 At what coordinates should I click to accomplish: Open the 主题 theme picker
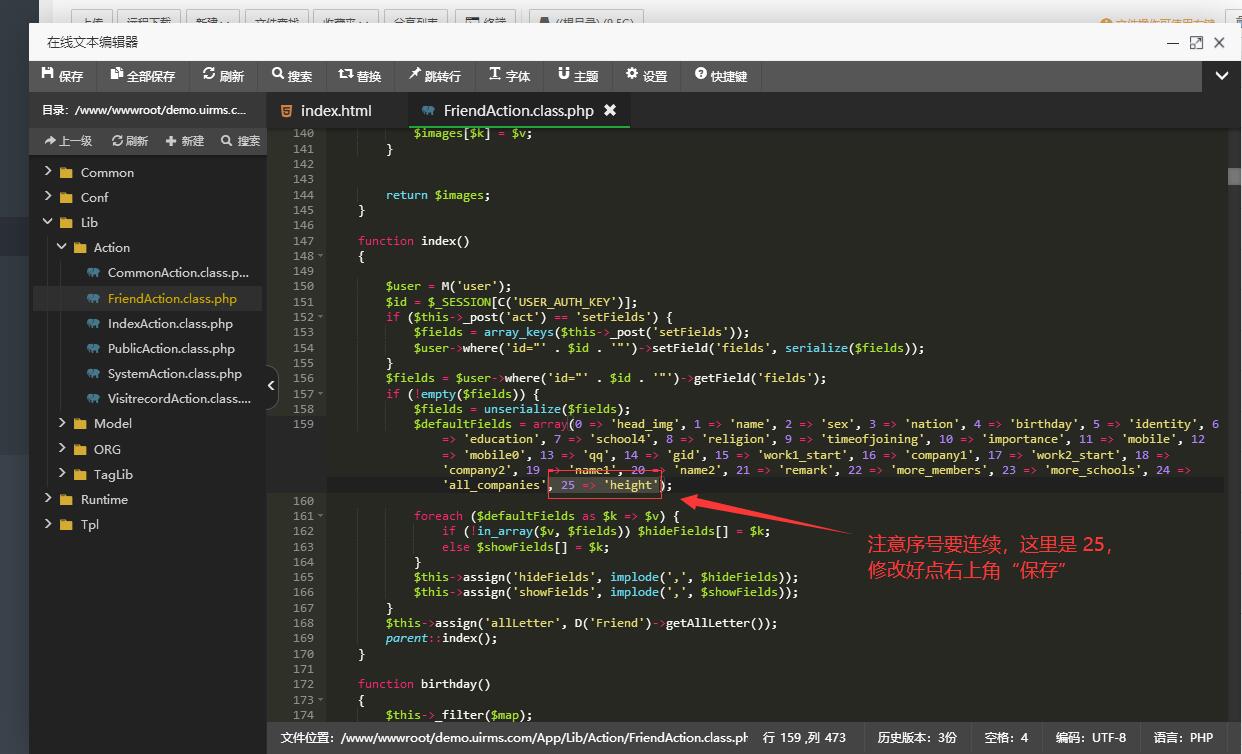(x=578, y=76)
